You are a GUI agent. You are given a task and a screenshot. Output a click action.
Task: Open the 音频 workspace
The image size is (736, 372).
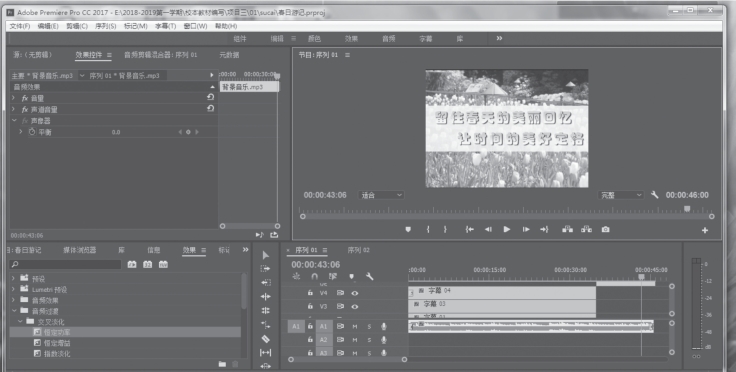[x=388, y=38]
